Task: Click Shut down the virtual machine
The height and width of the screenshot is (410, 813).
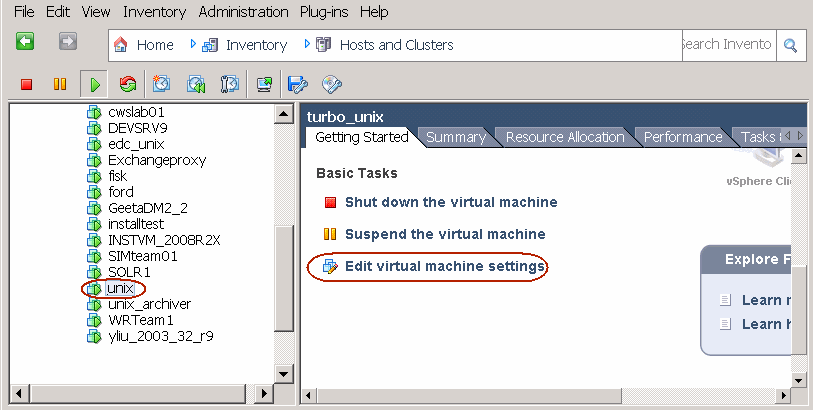Action: tap(450, 202)
